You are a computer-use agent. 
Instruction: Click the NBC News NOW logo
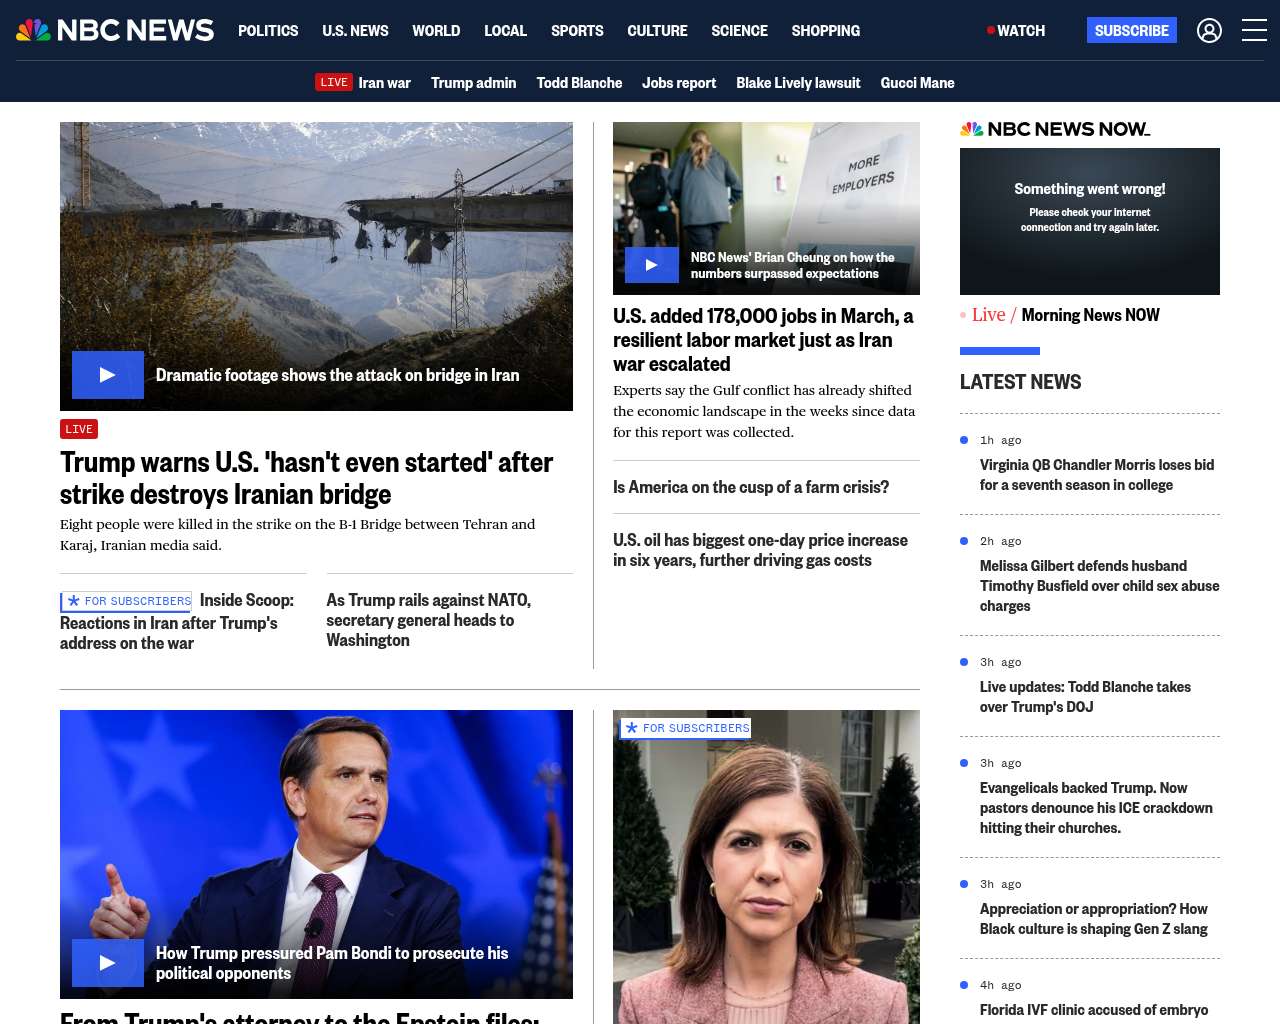(x=1055, y=129)
